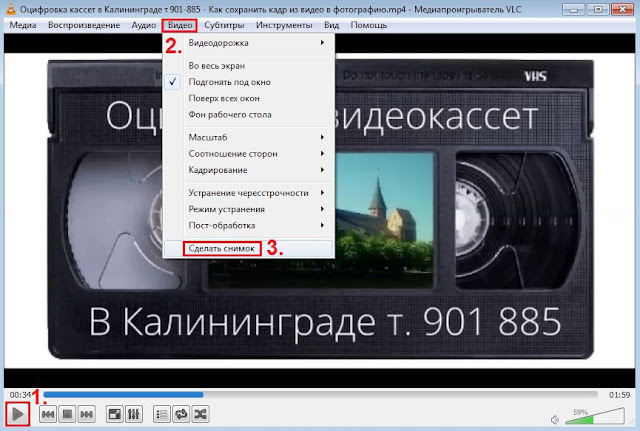Expand Устранение чересстрочности submenu
640x431 pixels.
249,193
